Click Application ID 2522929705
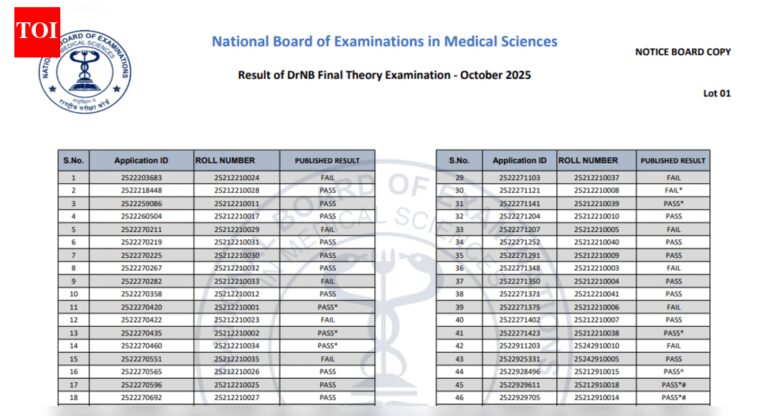Image resolution: width=768 pixels, height=416 pixels. click(519, 397)
